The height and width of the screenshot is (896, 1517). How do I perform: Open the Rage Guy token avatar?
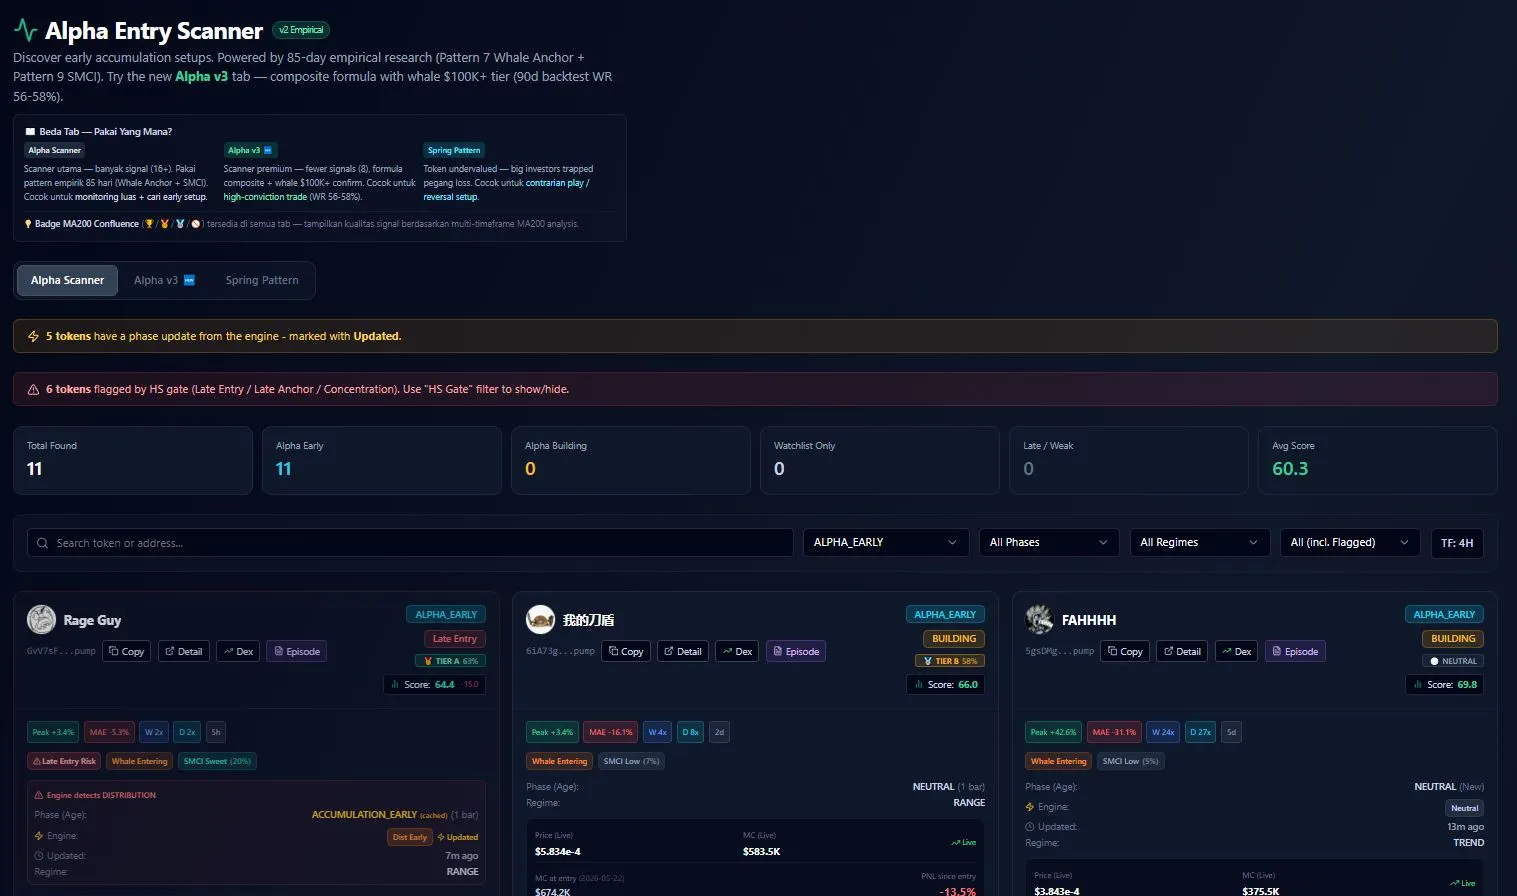click(41, 620)
